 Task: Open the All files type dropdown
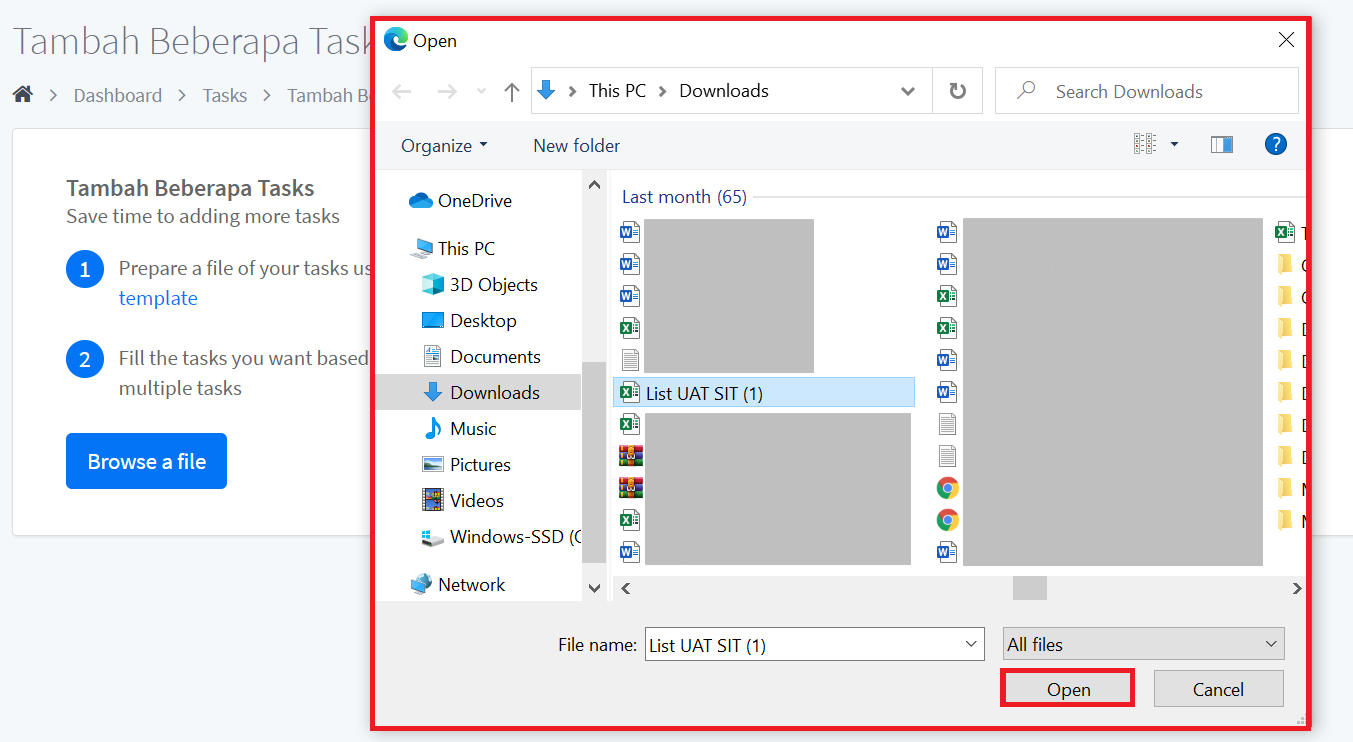1143,645
